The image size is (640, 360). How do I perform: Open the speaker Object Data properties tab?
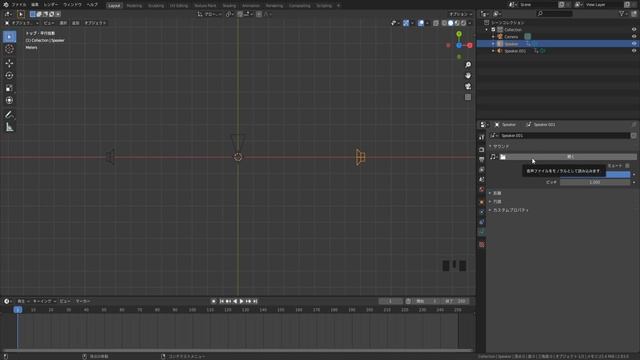[x=482, y=232]
